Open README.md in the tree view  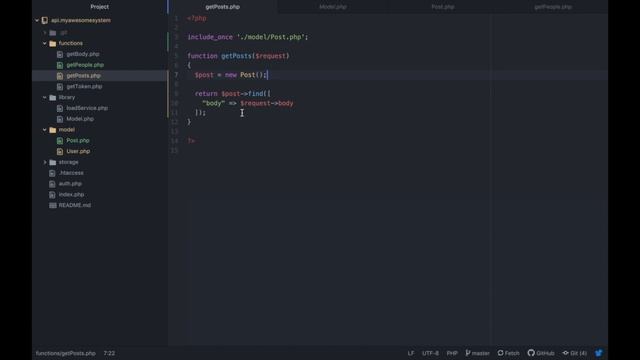[75, 205]
